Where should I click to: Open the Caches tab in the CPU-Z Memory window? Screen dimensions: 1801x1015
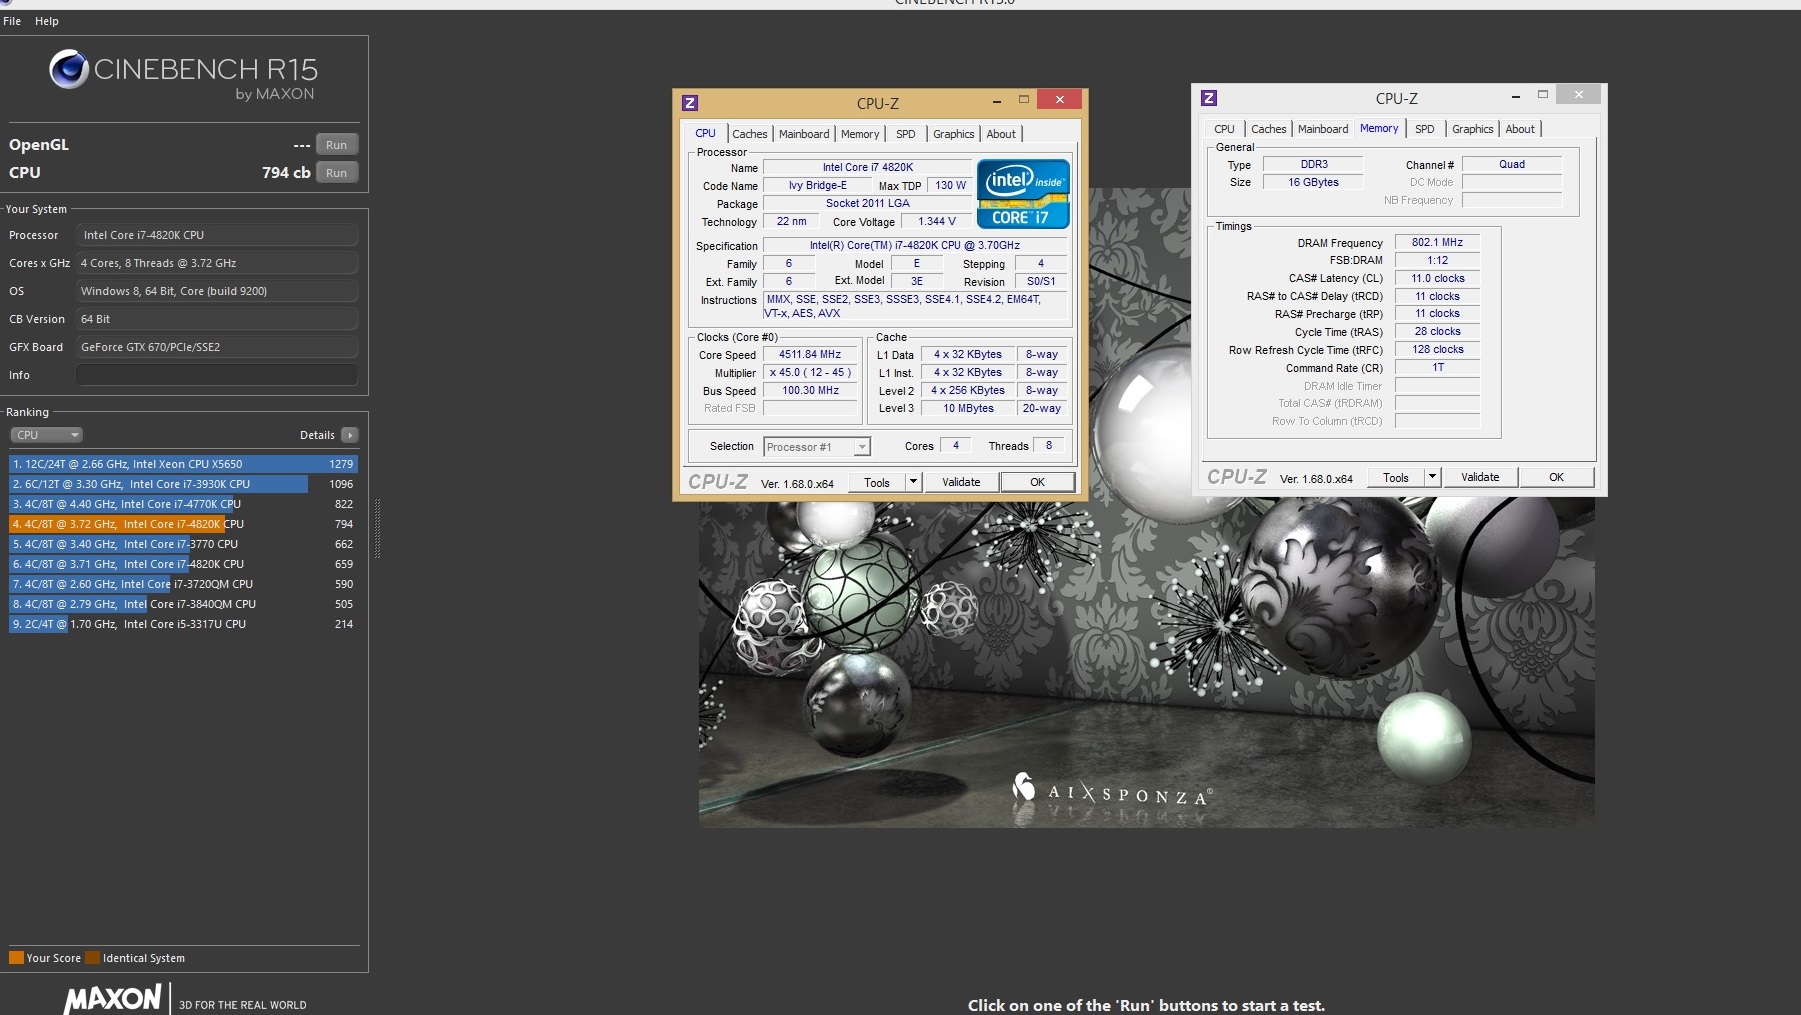[1269, 129]
